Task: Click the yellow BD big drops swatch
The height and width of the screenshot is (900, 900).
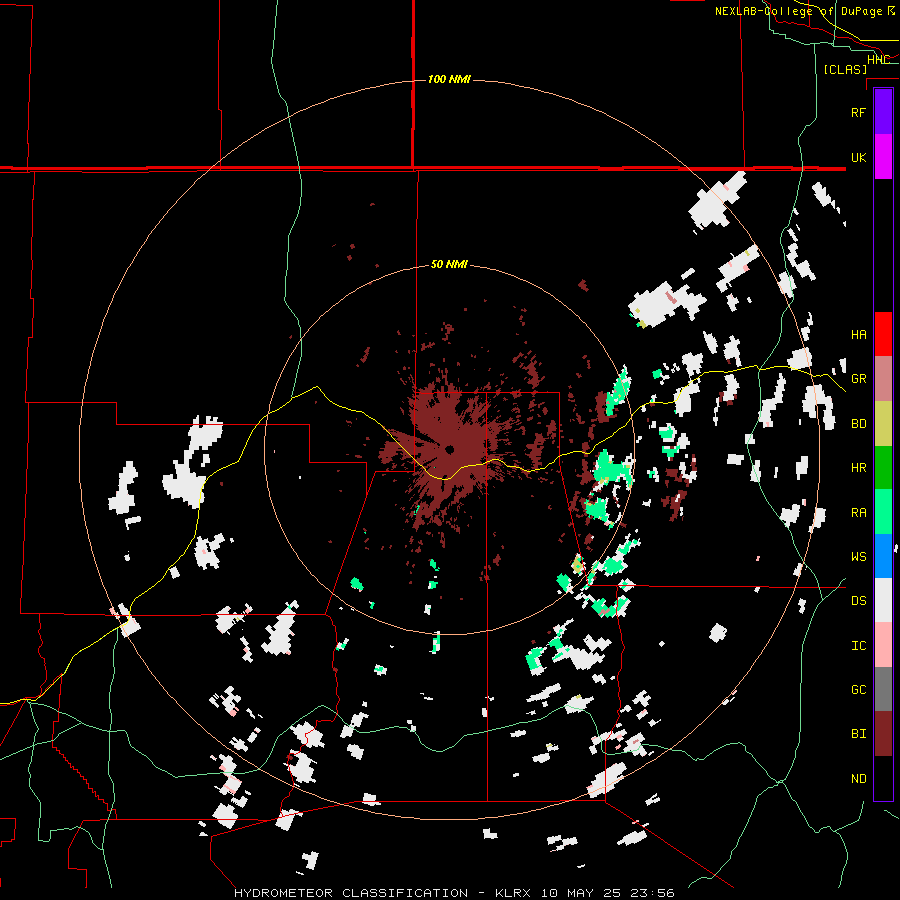Action: (883, 423)
